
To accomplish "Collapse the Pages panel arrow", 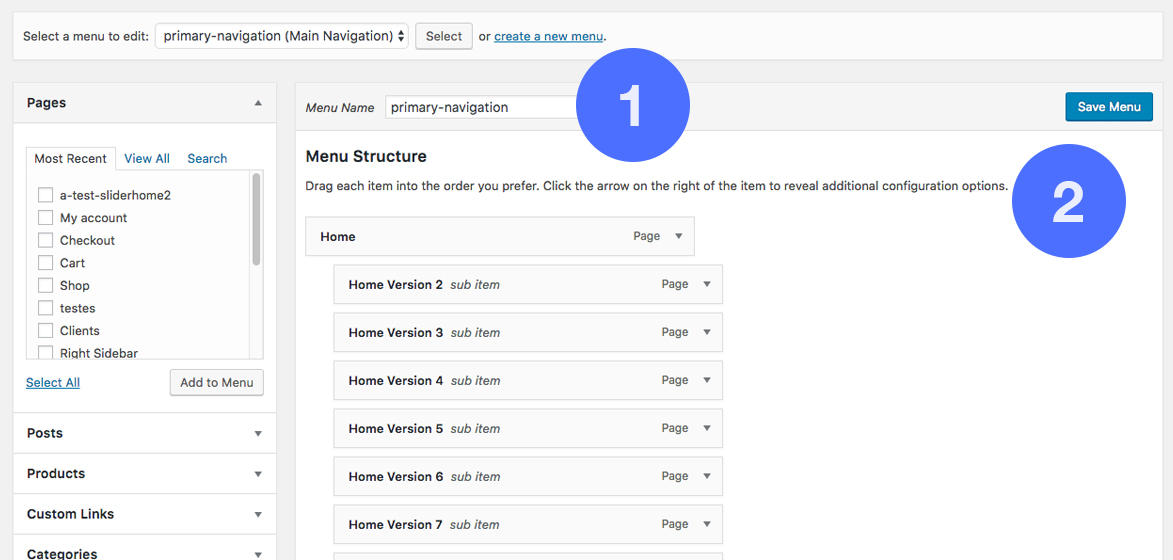I will click(258, 103).
